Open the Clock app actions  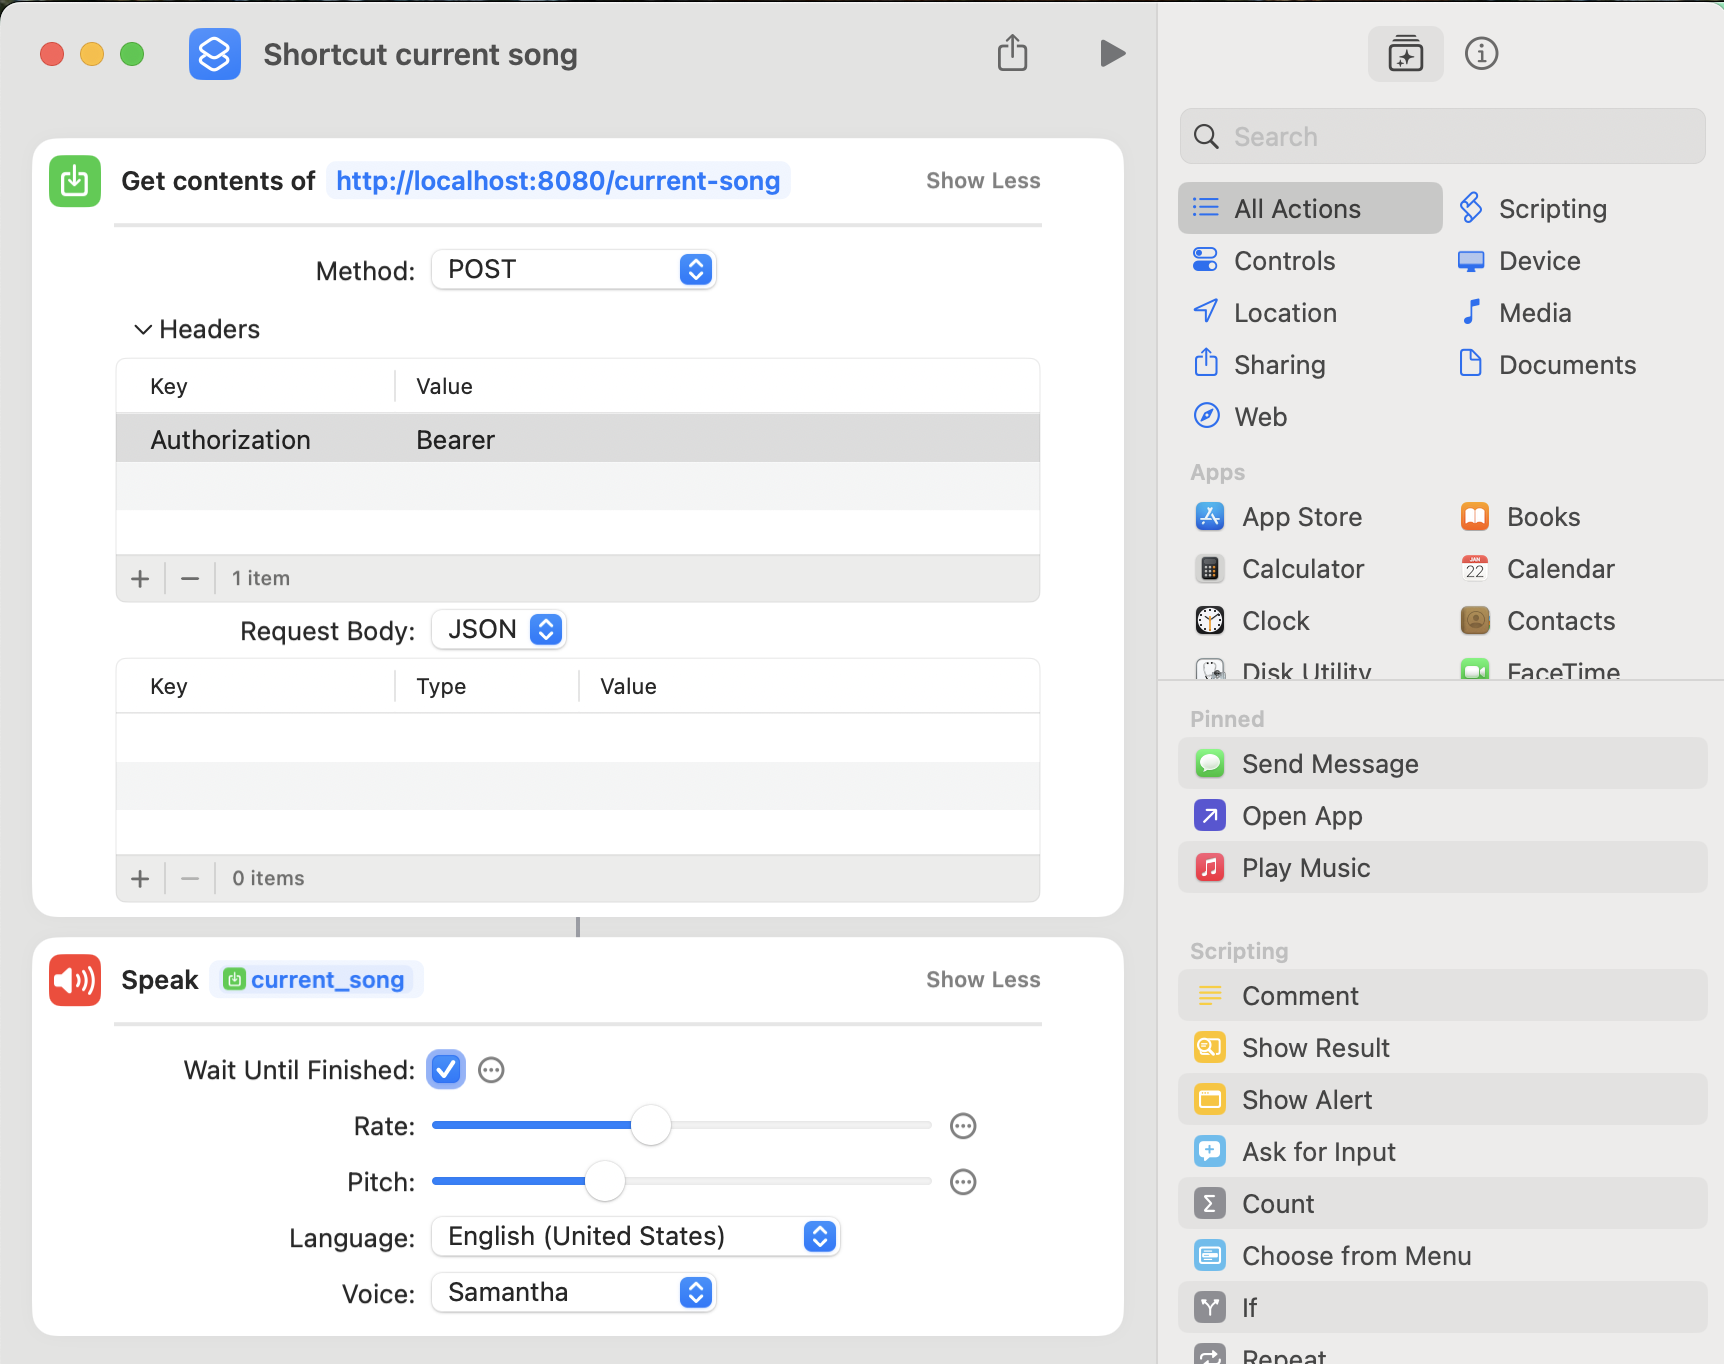(x=1253, y=621)
